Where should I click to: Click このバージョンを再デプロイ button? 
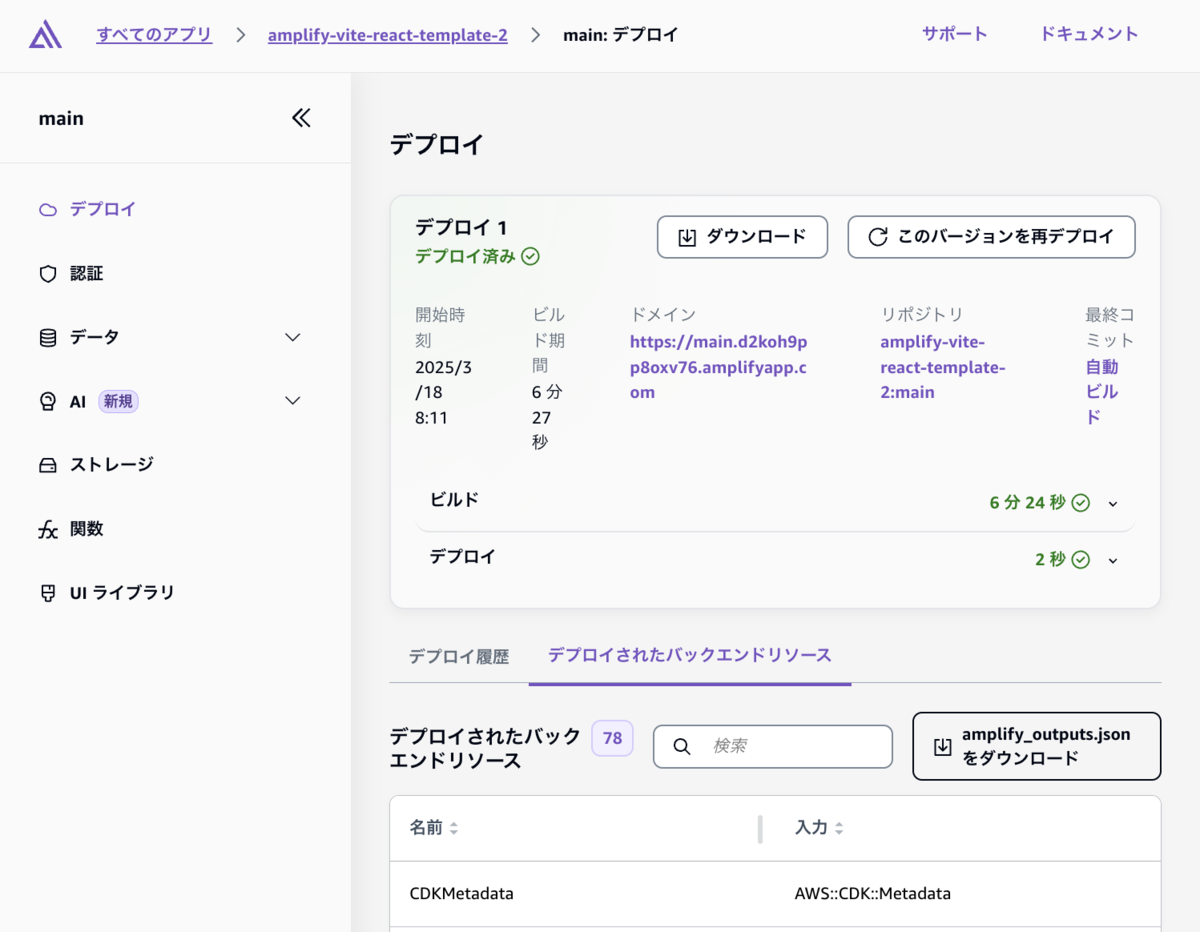click(991, 237)
